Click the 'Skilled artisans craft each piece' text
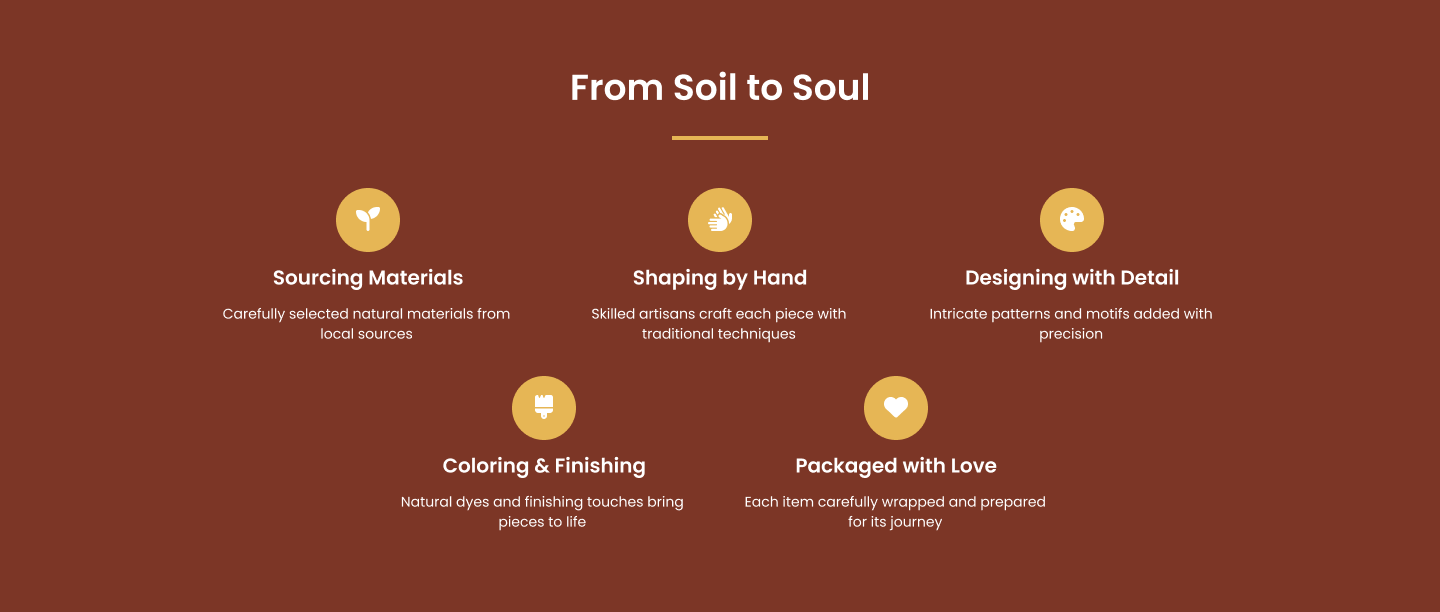The height and width of the screenshot is (612, 1440). (x=719, y=324)
